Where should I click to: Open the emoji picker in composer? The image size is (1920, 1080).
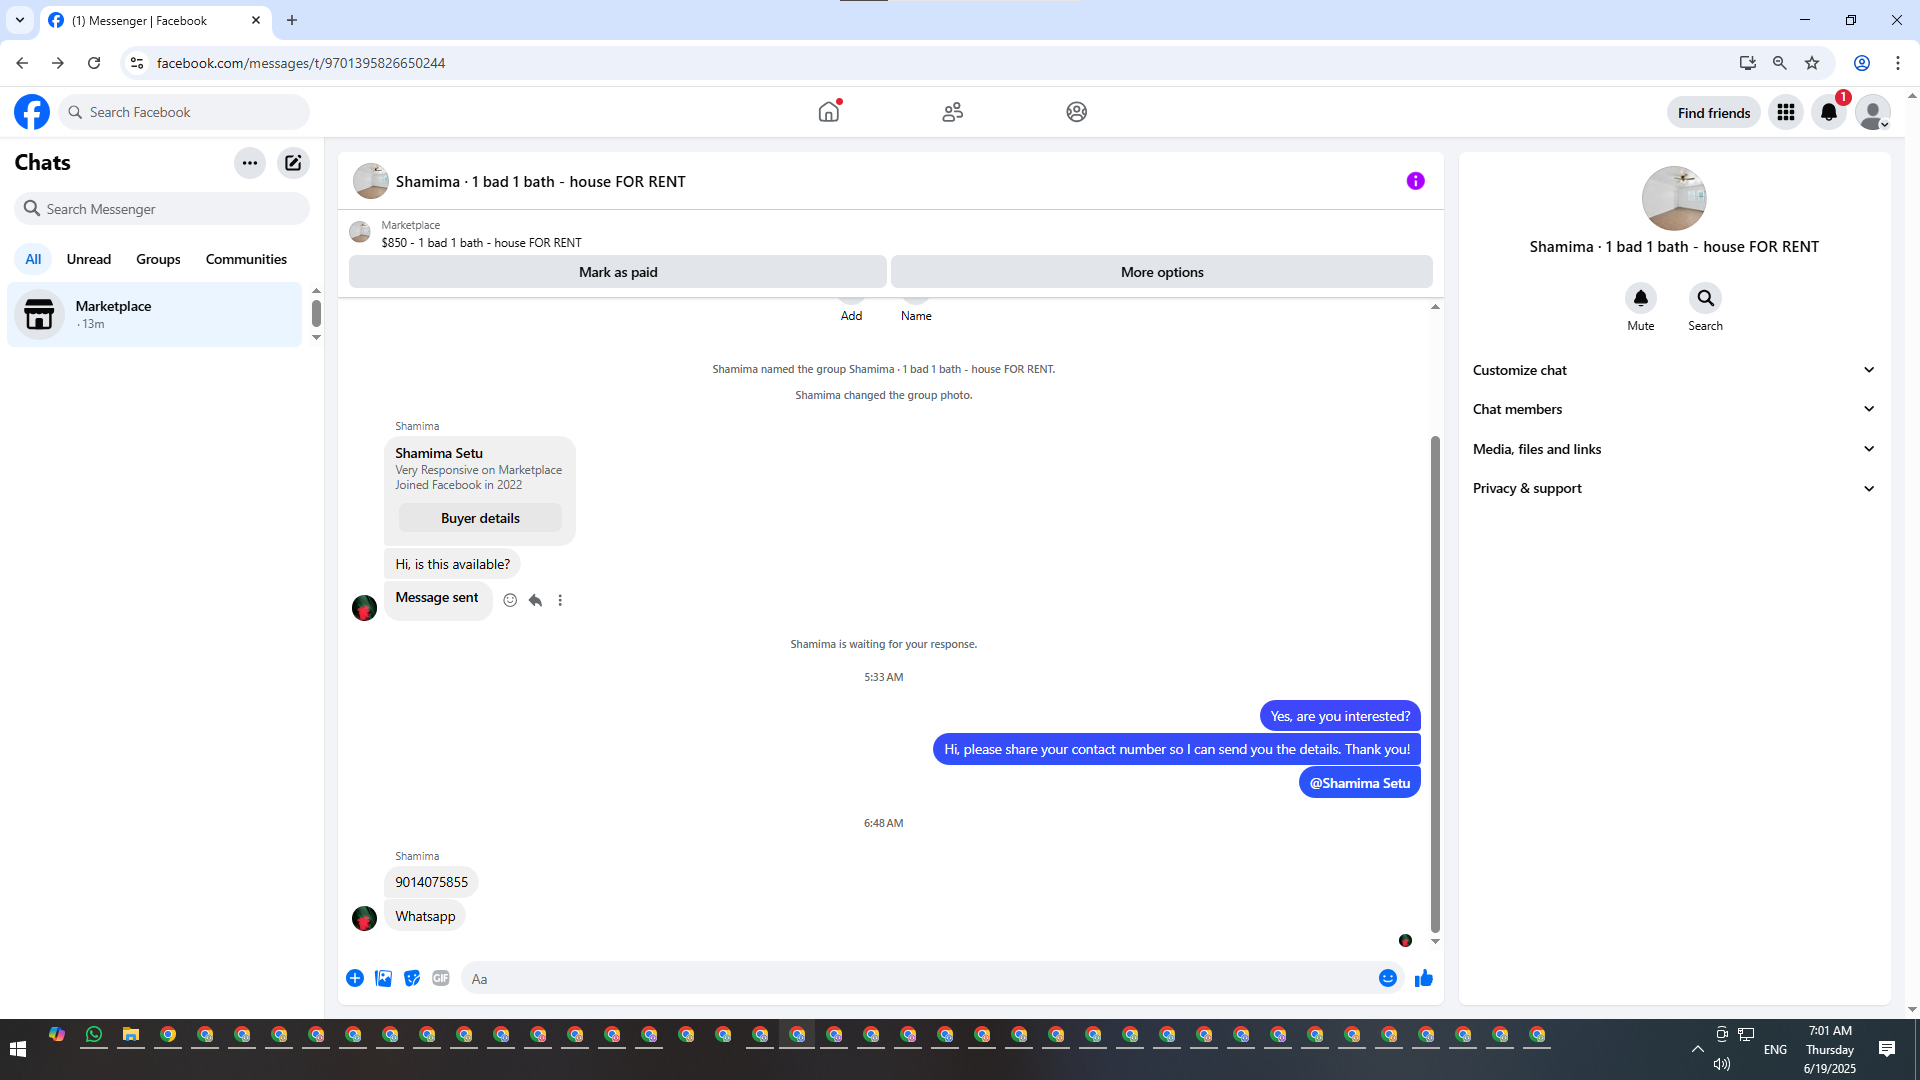1388,978
